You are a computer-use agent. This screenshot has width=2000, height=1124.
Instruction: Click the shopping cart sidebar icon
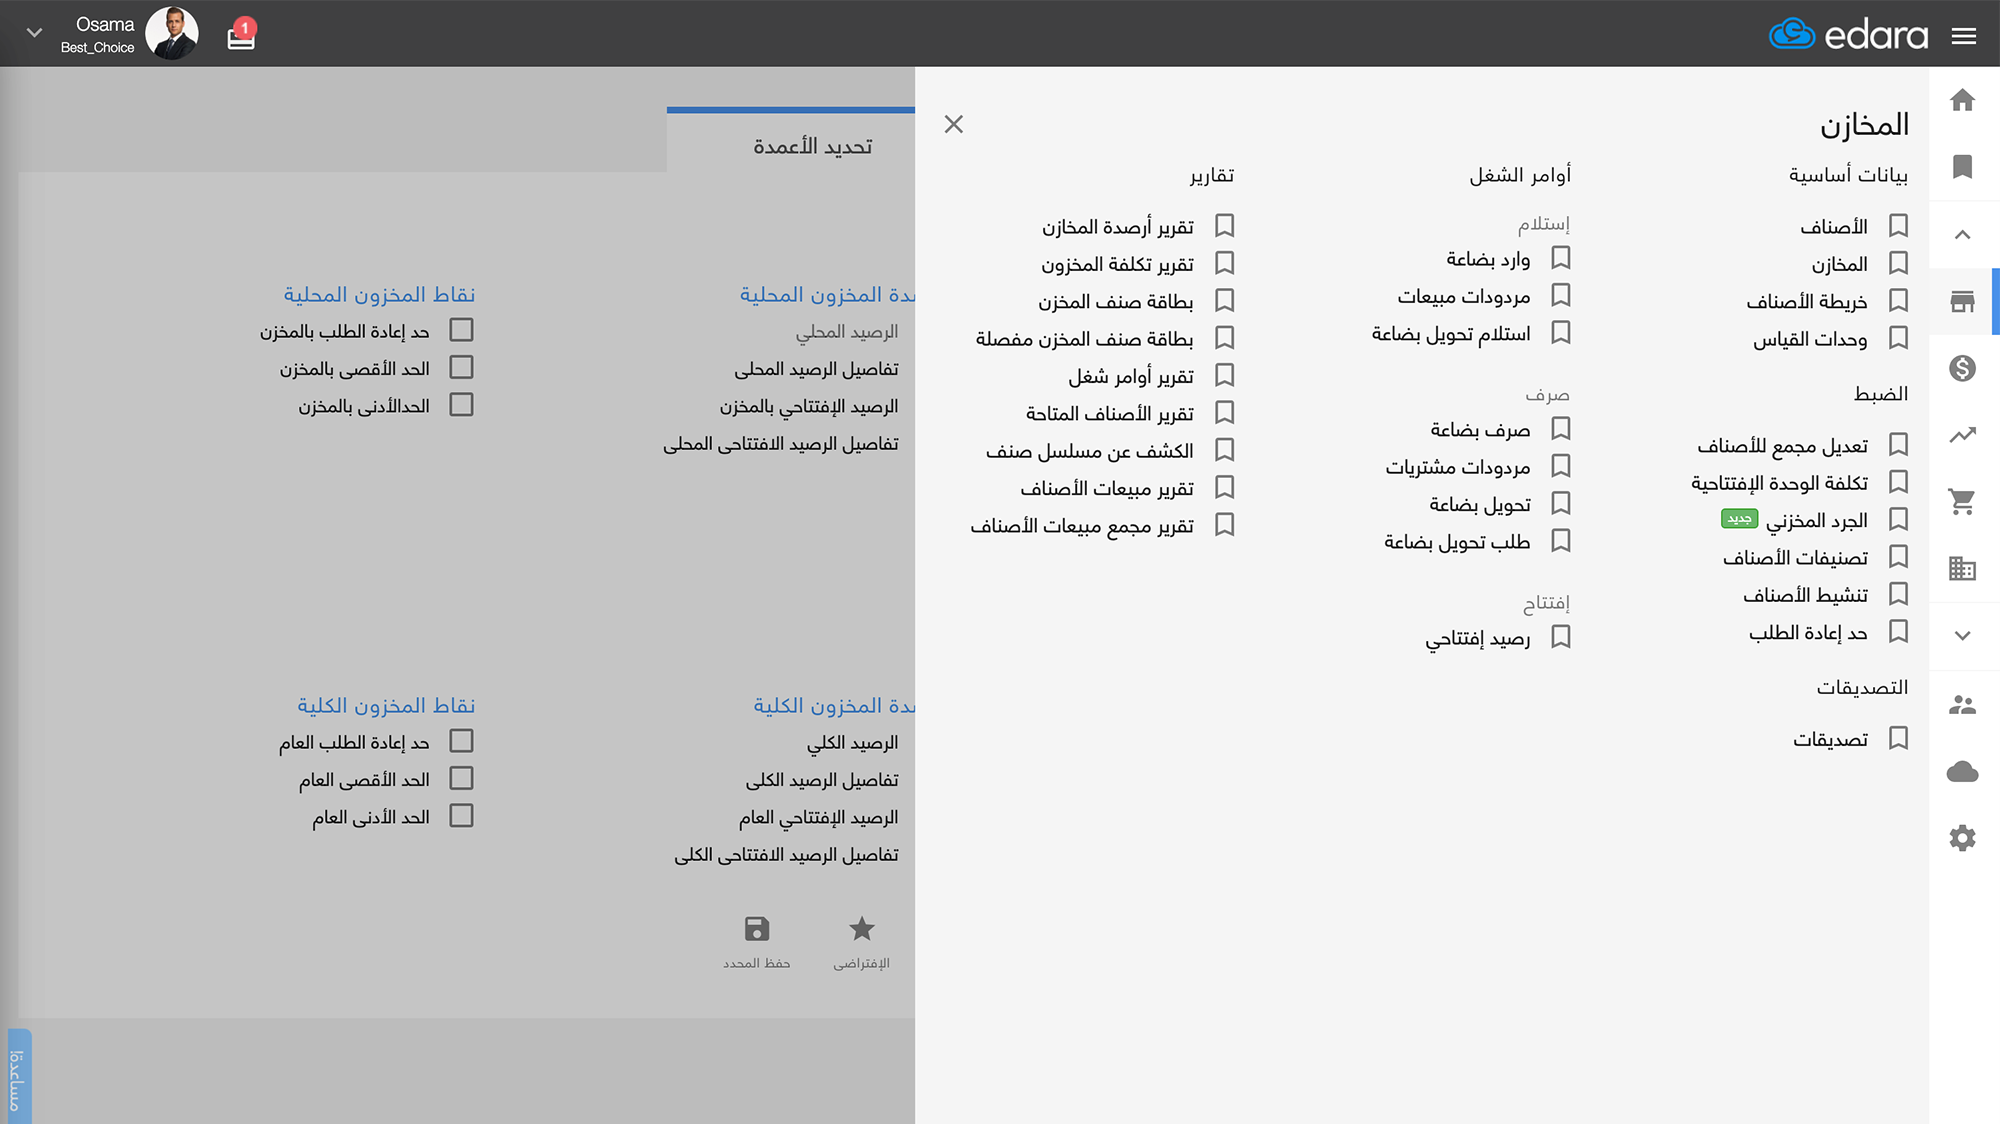[x=1962, y=502]
